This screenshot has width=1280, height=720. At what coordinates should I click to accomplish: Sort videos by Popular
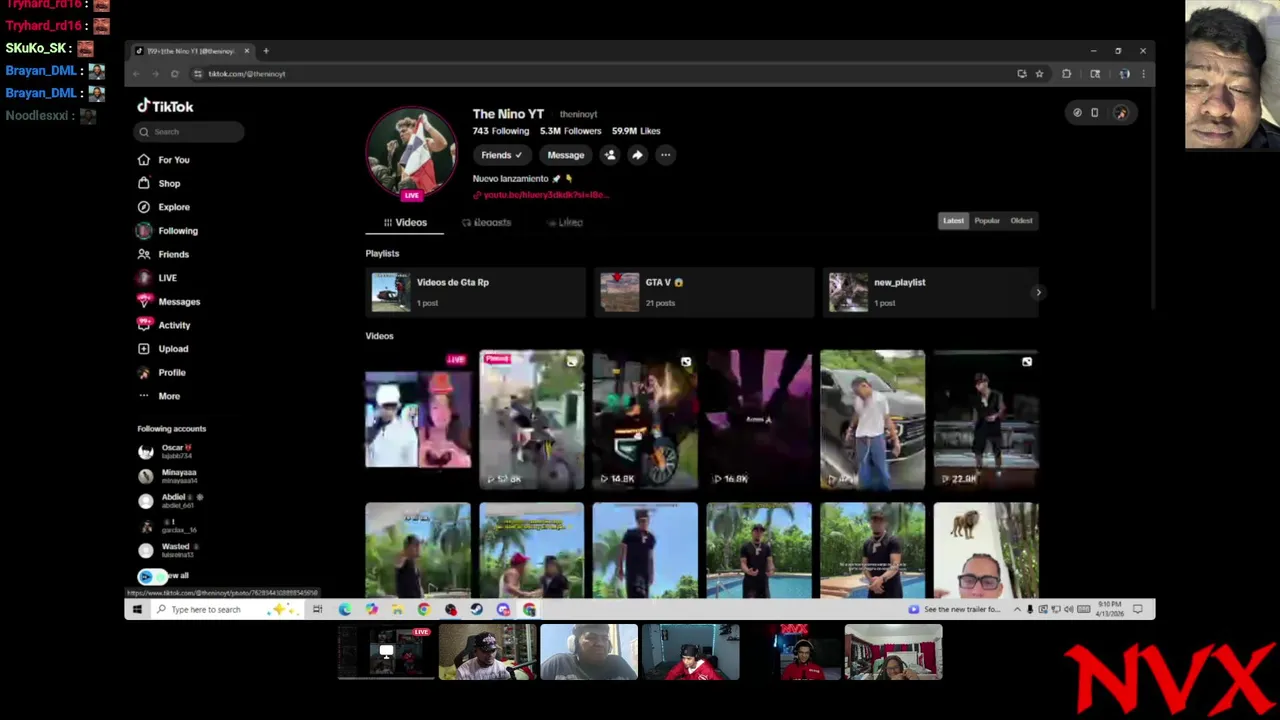tap(987, 221)
